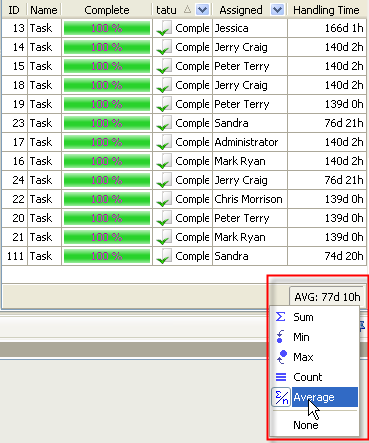Image resolution: width=369 pixels, height=443 pixels.
Task: Click Mark Ryan in task 21 row
Action: coord(240,237)
